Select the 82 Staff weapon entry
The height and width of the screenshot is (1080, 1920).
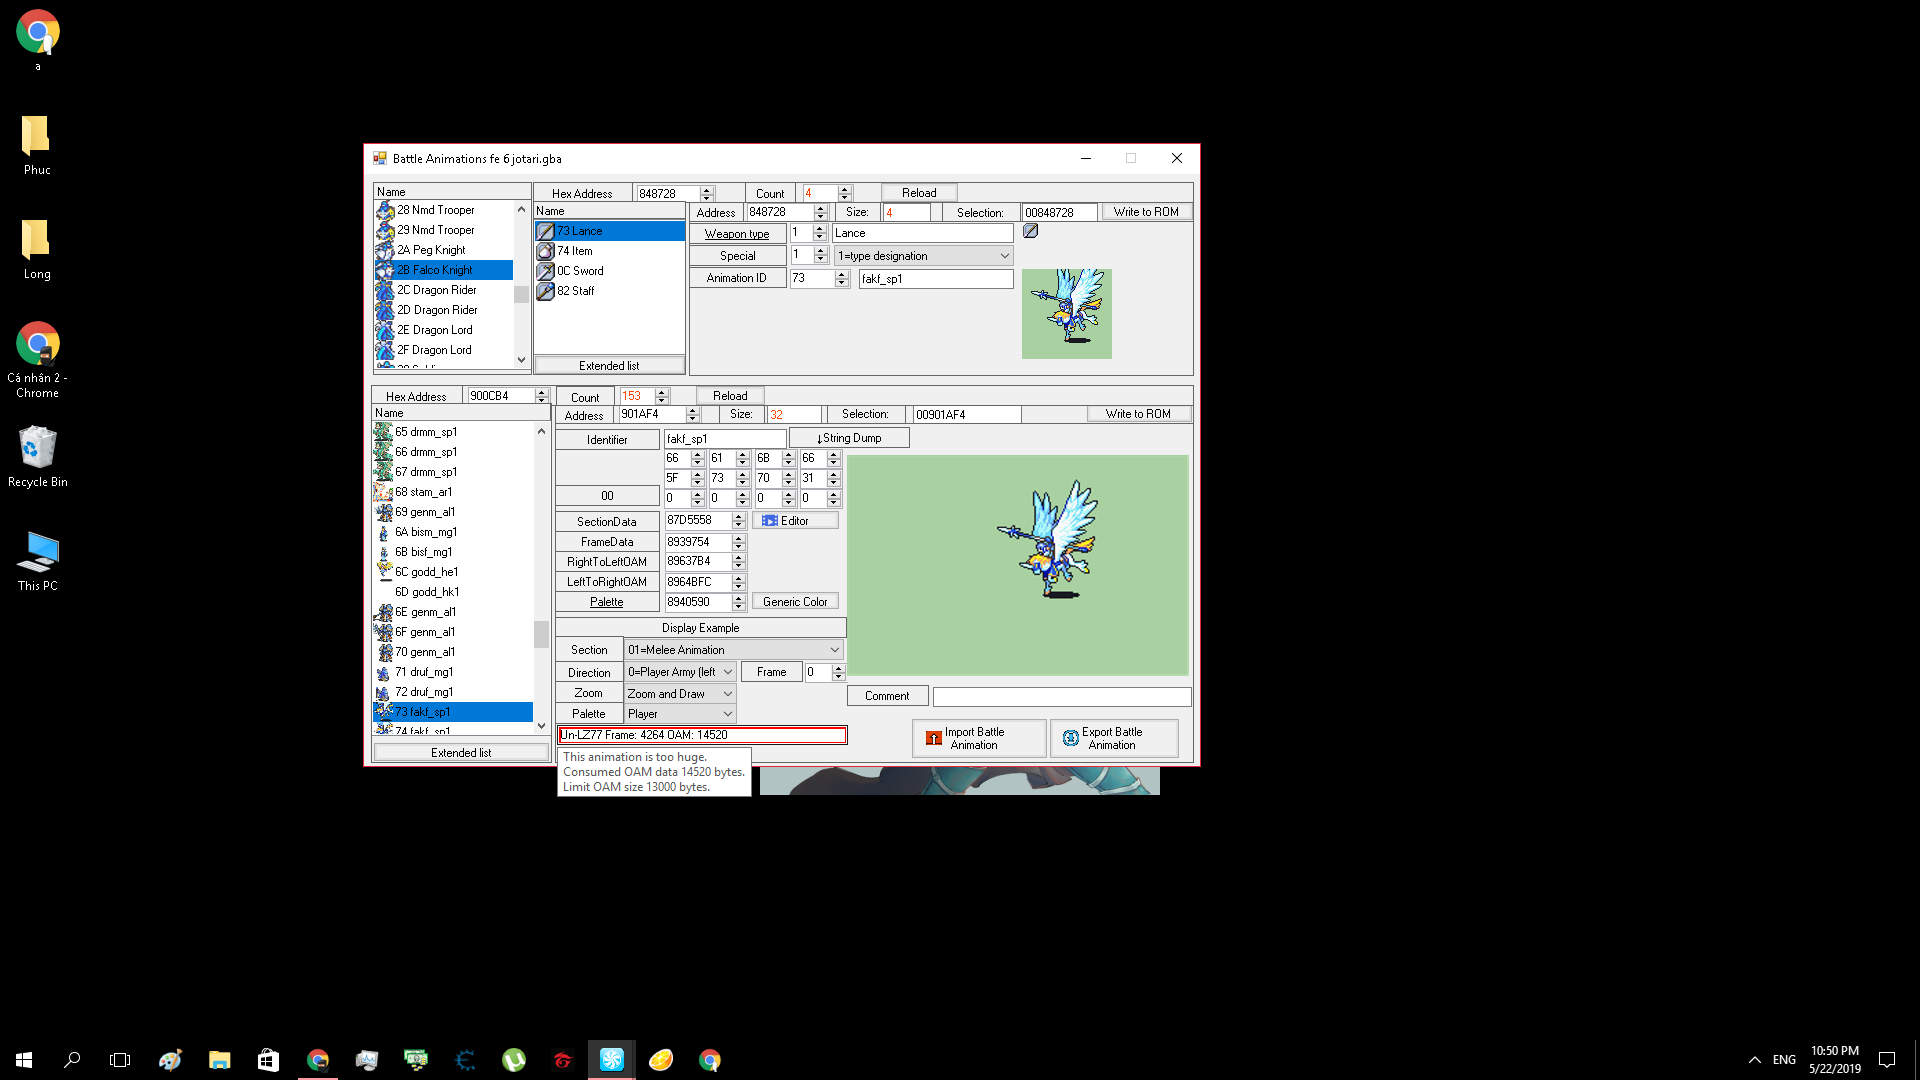pyautogui.click(x=576, y=291)
